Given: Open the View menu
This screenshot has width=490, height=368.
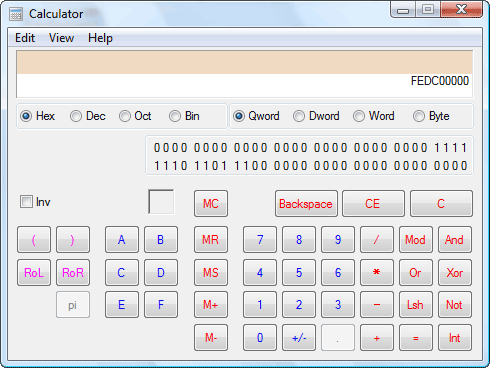Looking at the screenshot, I should click(61, 38).
